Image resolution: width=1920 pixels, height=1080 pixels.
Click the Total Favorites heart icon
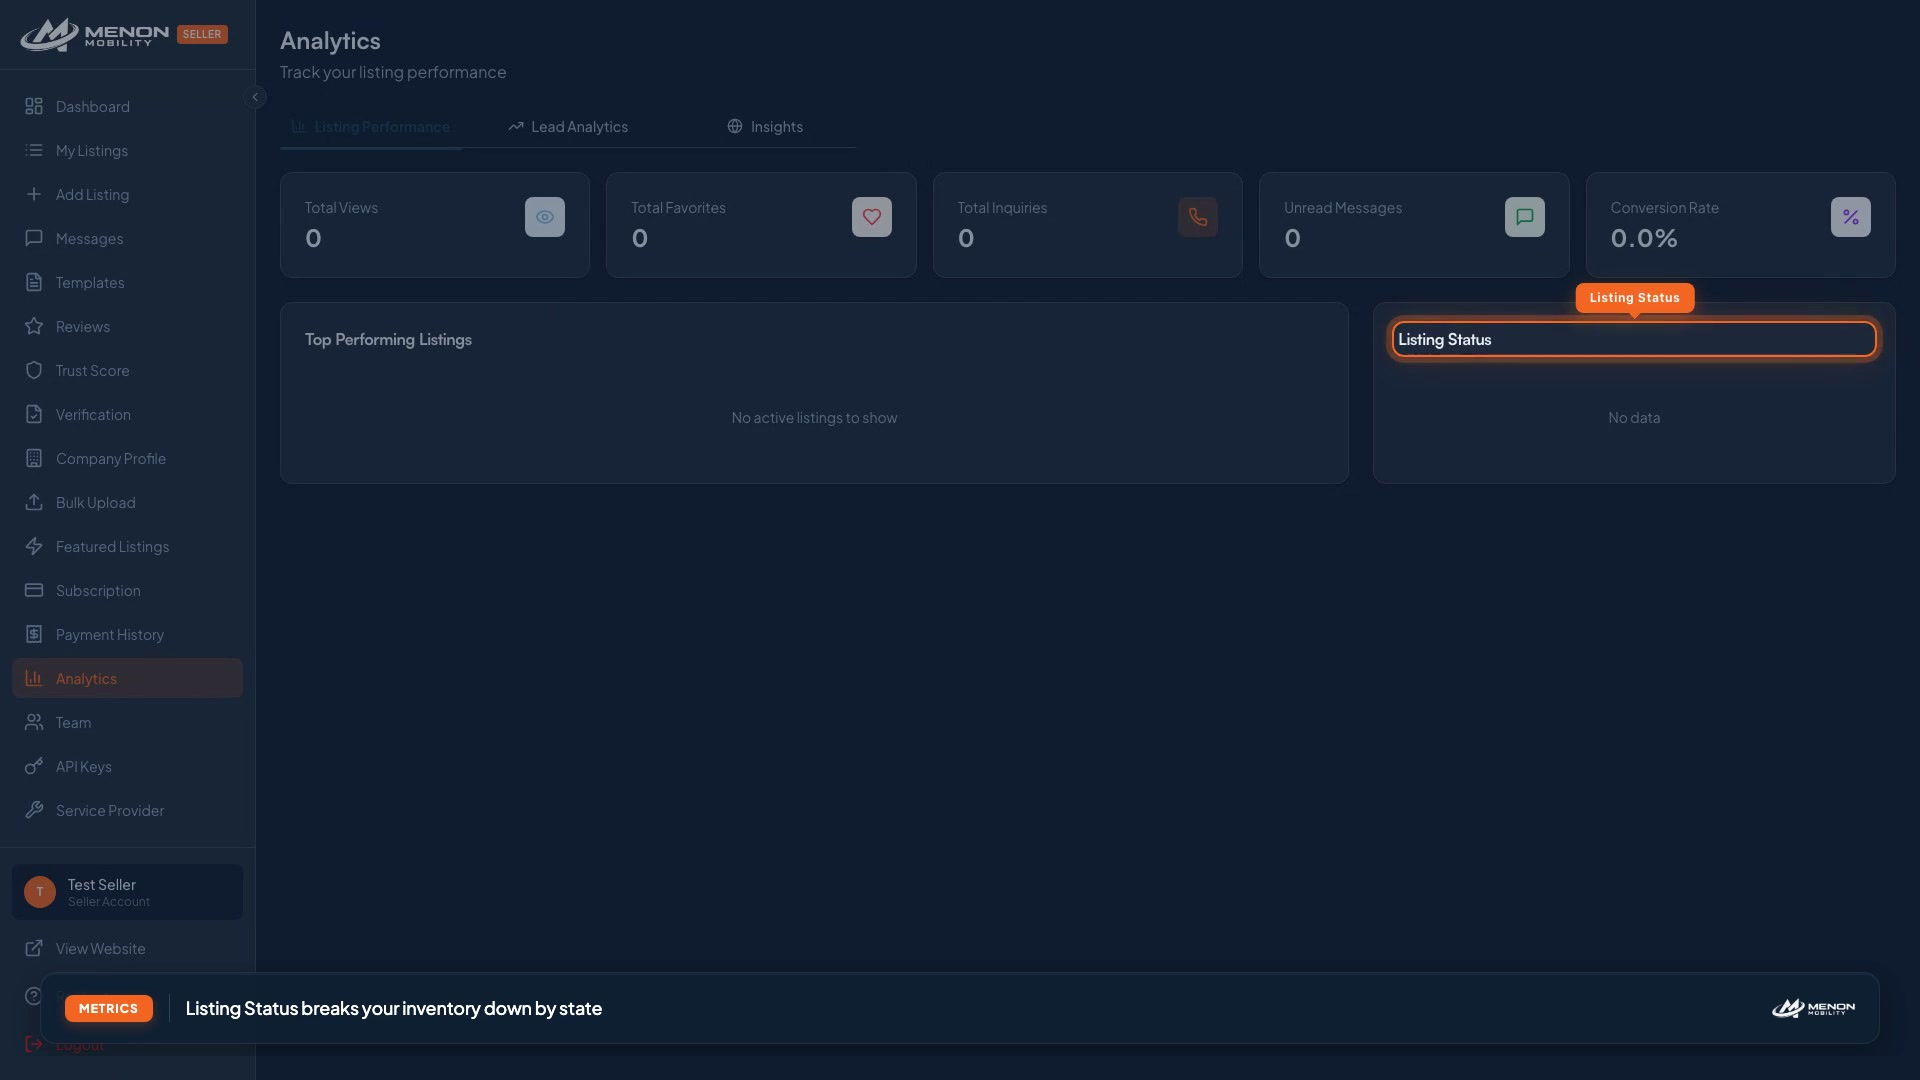(x=872, y=217)
